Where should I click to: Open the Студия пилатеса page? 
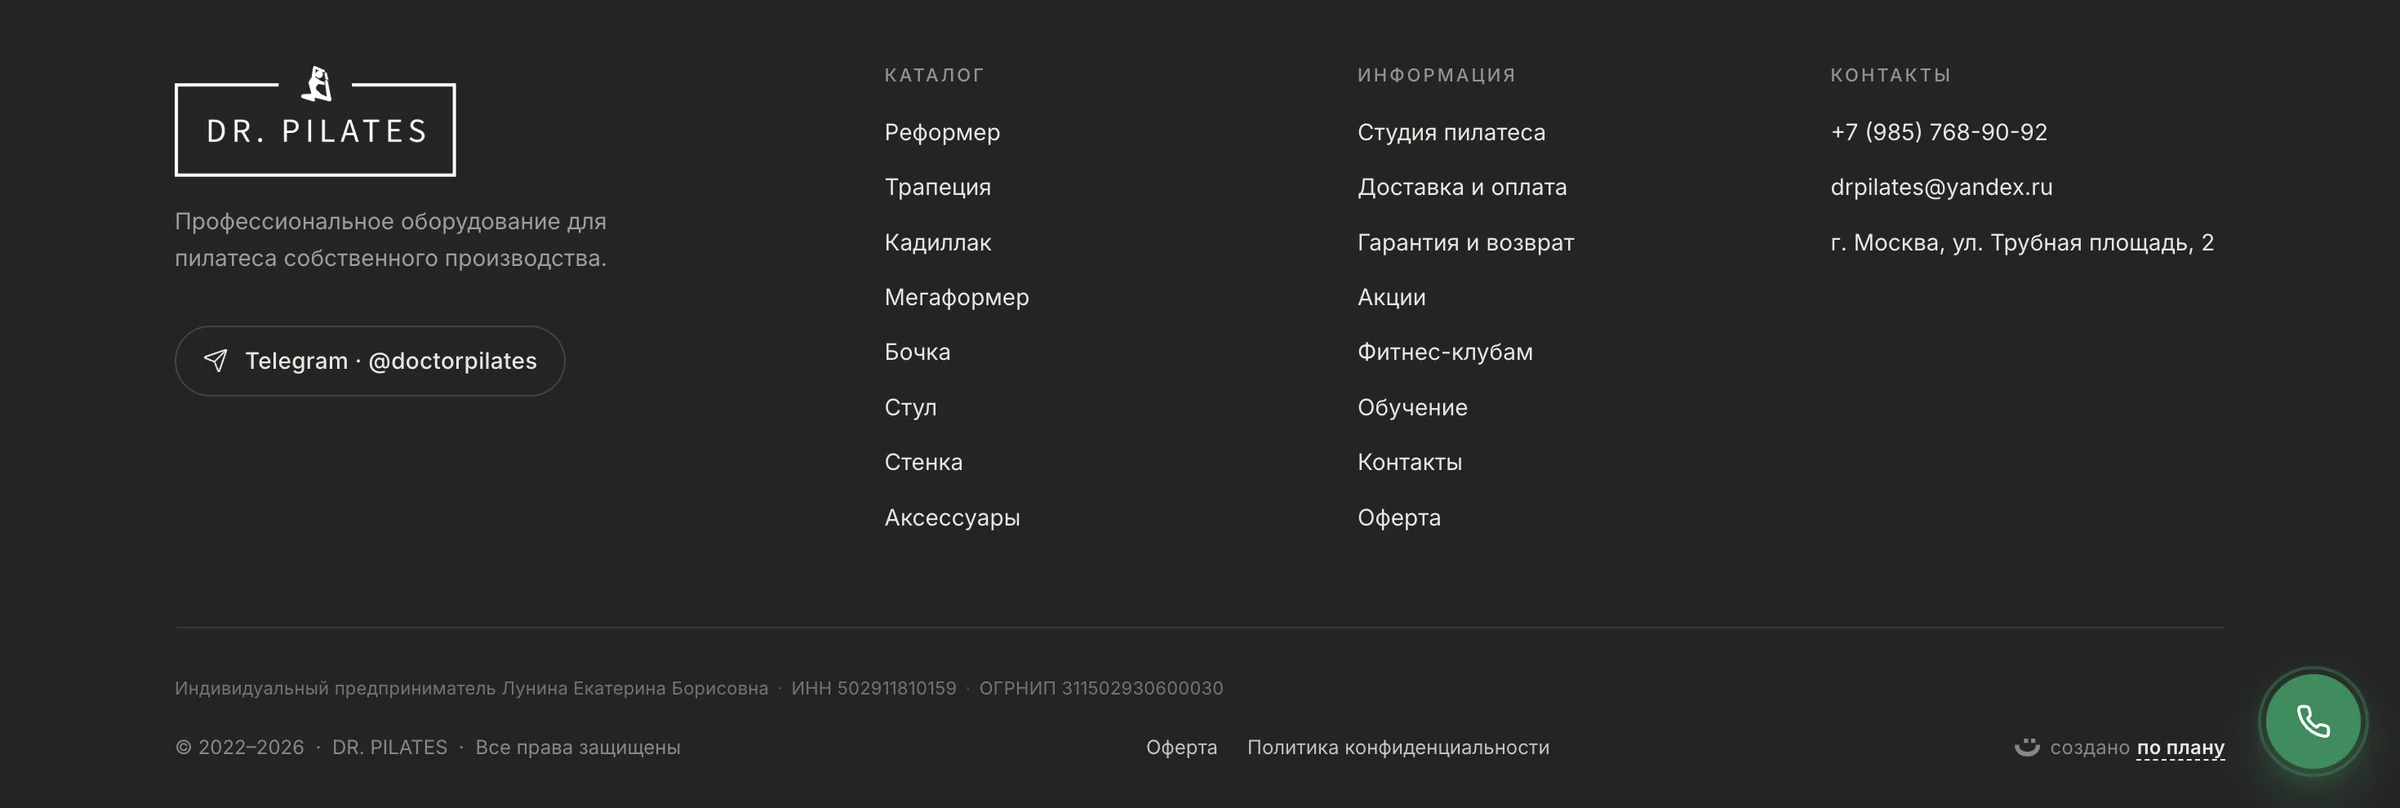[x=1451, y=132]
